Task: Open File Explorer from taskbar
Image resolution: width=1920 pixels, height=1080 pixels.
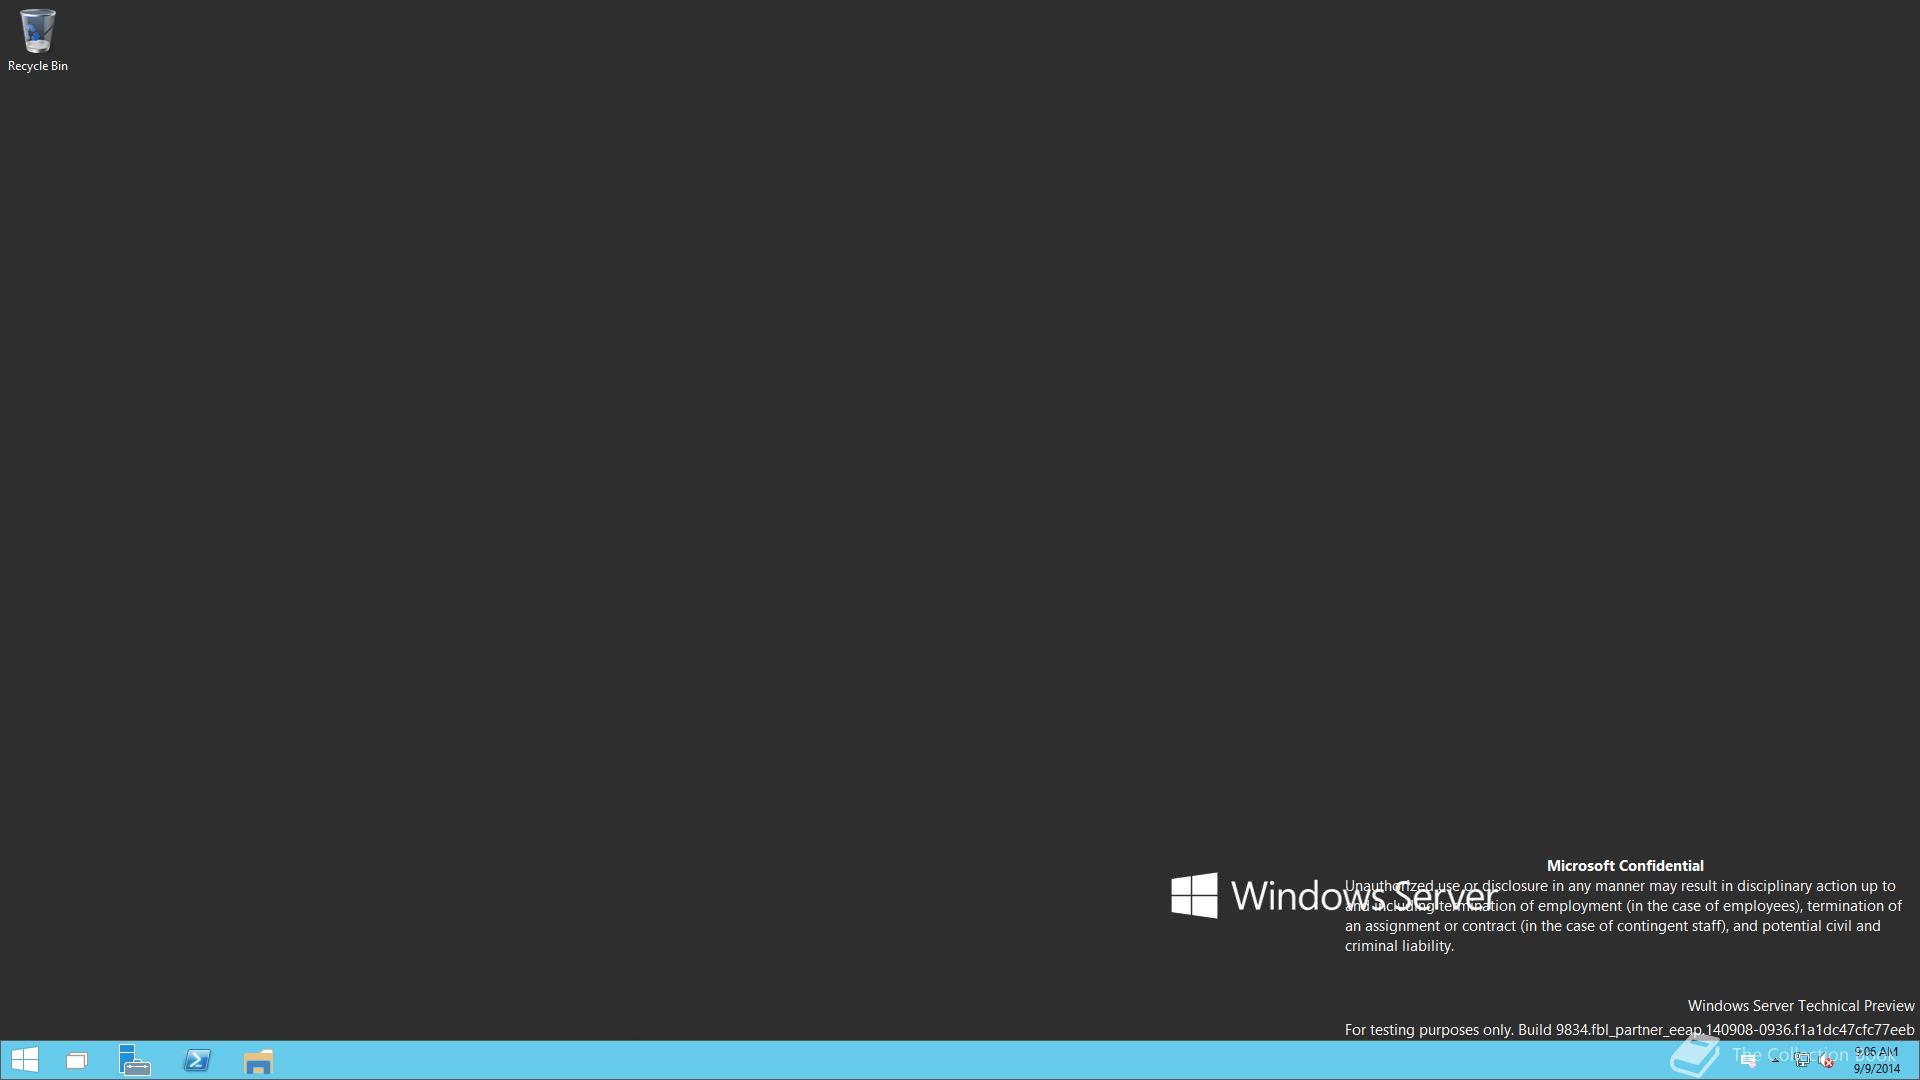Action: click(258, 1061)
